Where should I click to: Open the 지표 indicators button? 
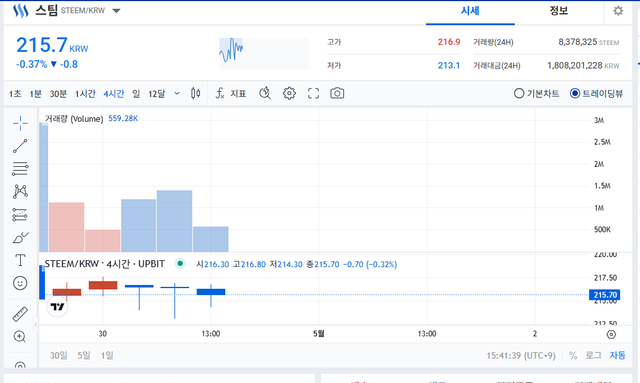click(x=231, y=94)
